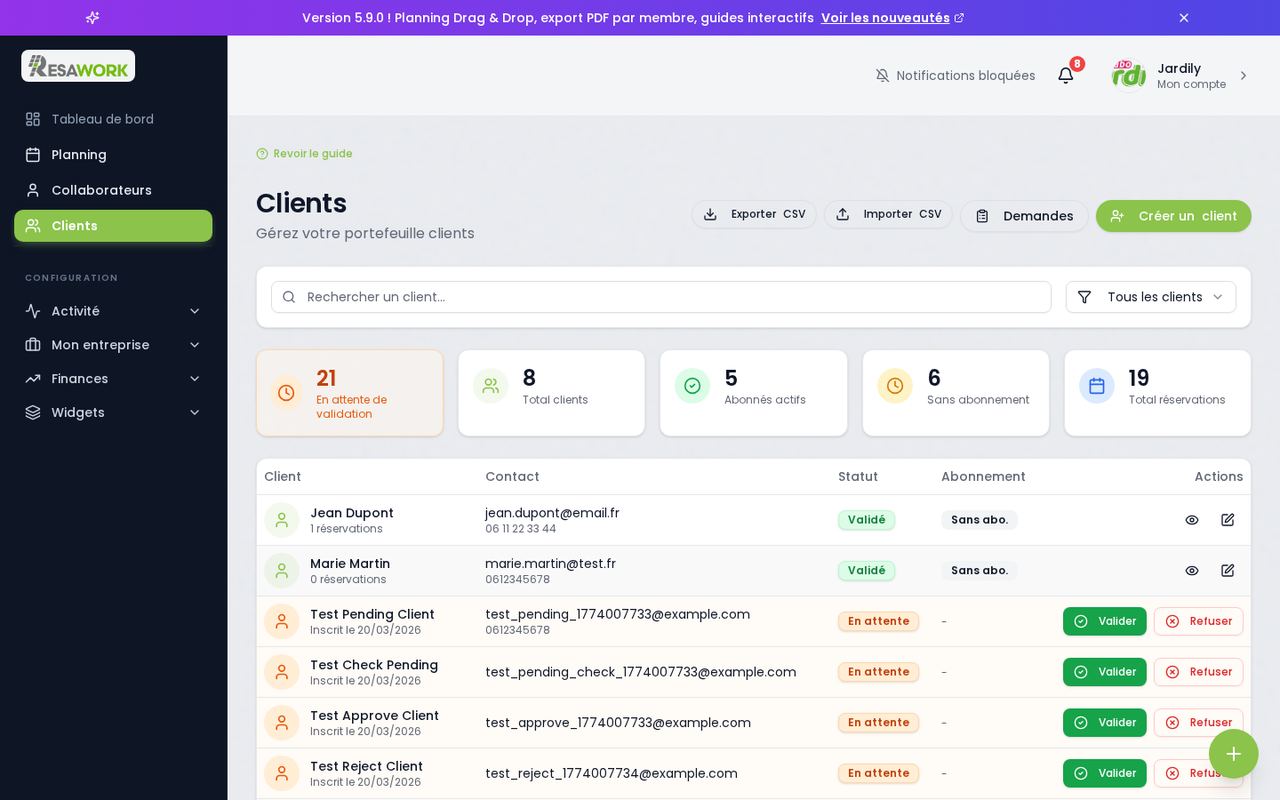Click marie.martin@test.fr contact
Viewport: 1280px width, 800px height.
[550, 564]
